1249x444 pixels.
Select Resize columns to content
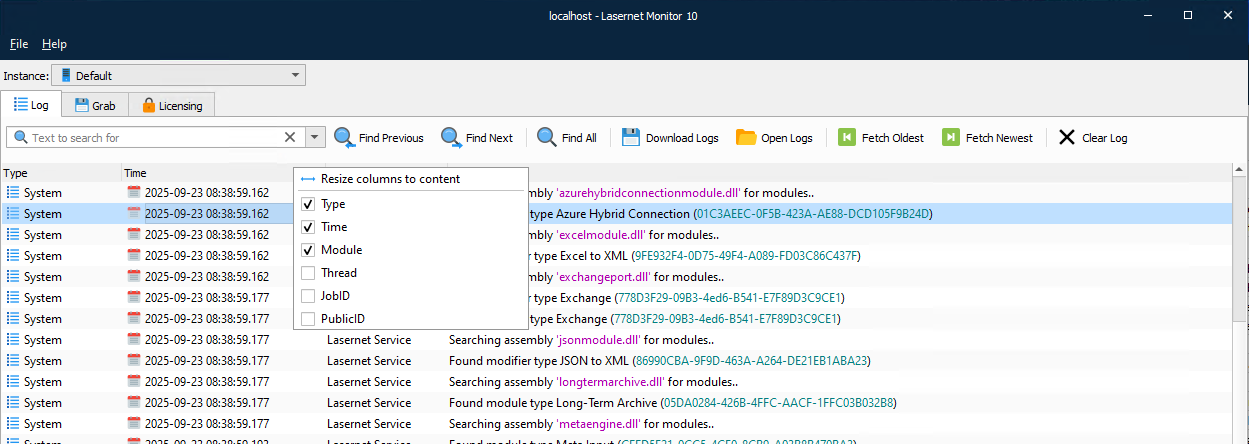coord(390,179)
